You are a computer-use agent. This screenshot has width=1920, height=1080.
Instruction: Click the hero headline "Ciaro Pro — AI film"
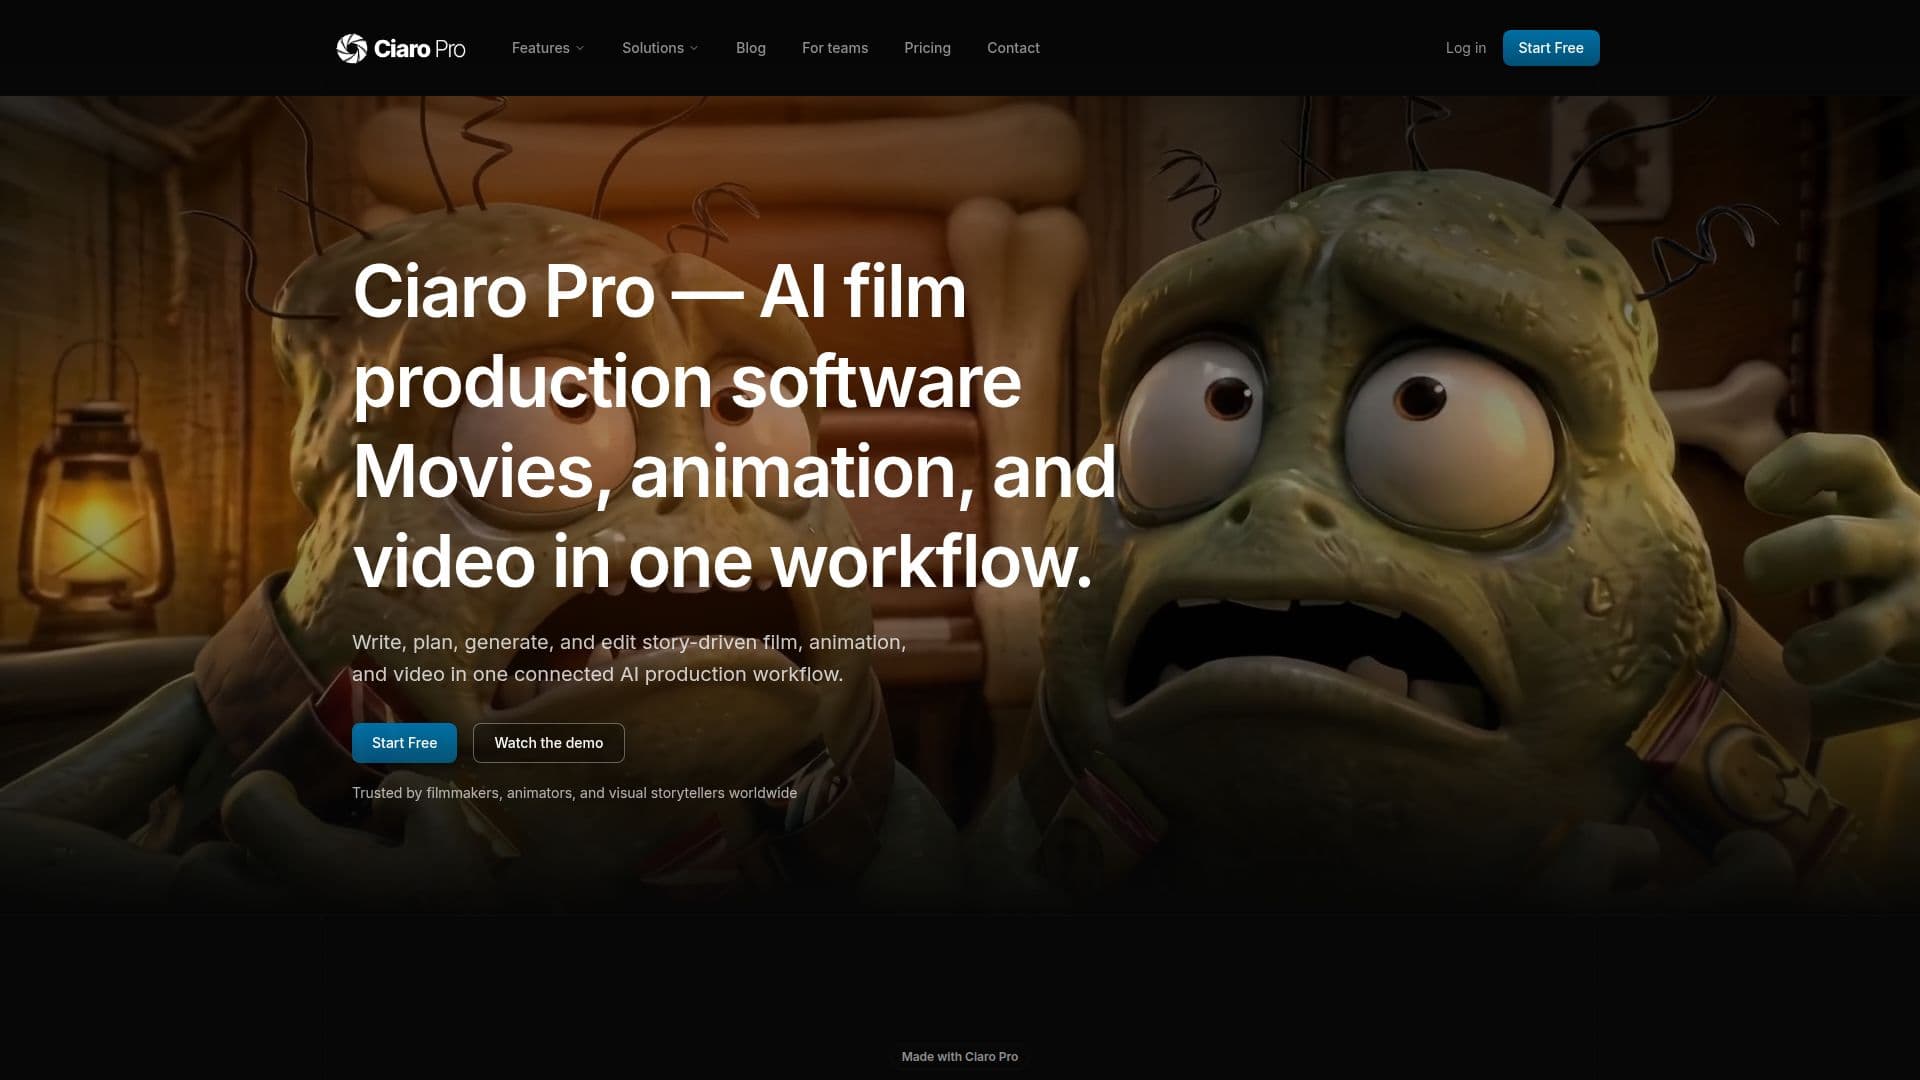(x=660, y=292)
